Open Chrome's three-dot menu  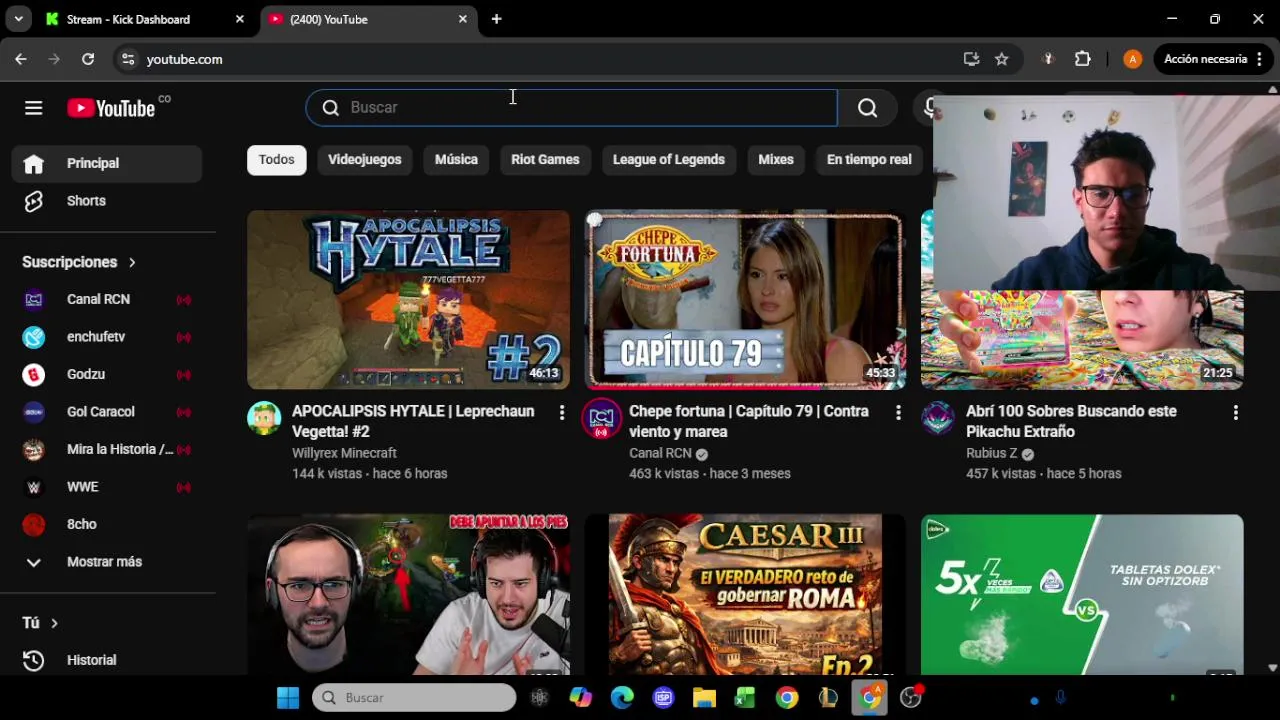coord(1259,59)
